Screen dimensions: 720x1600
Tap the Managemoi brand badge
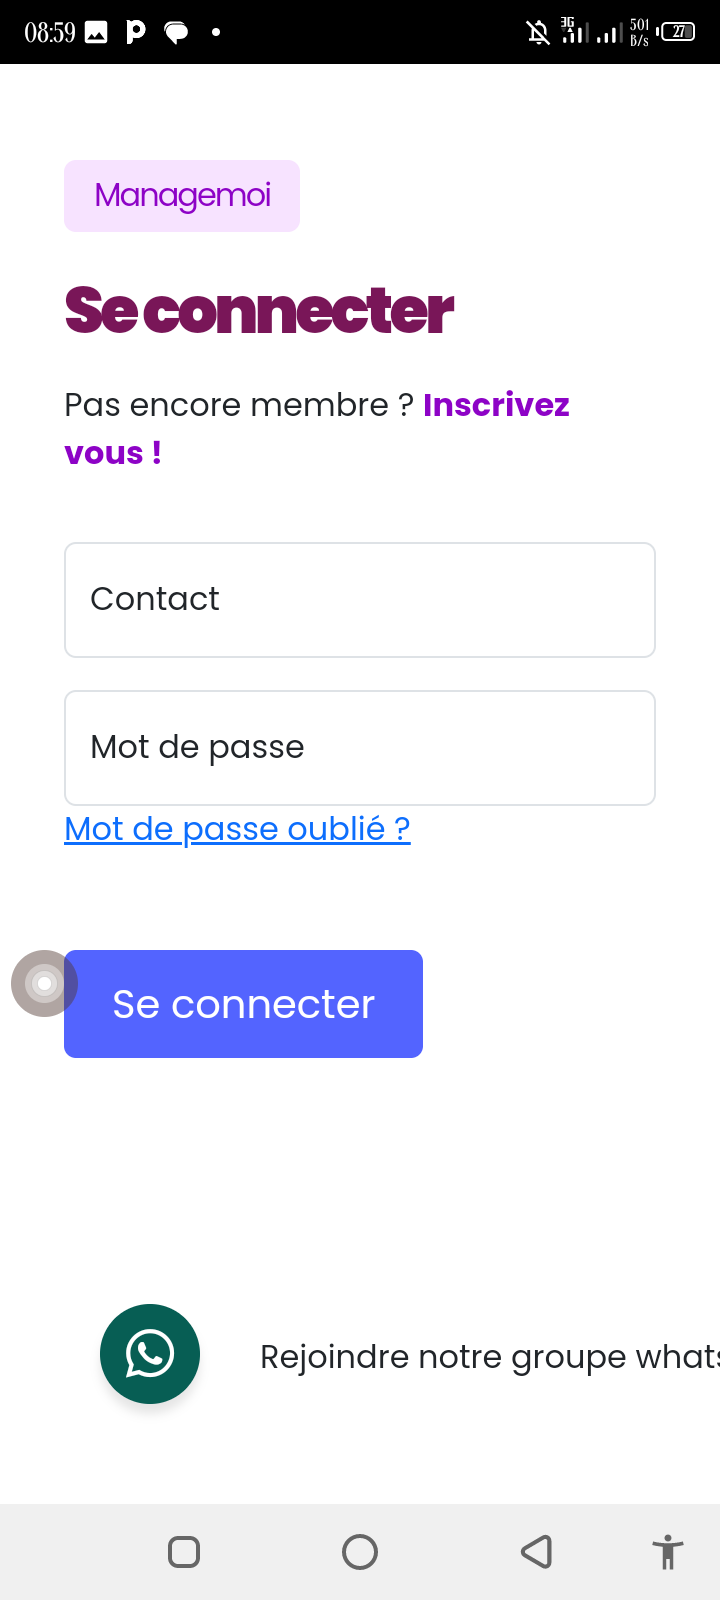(x=182, y=196)
